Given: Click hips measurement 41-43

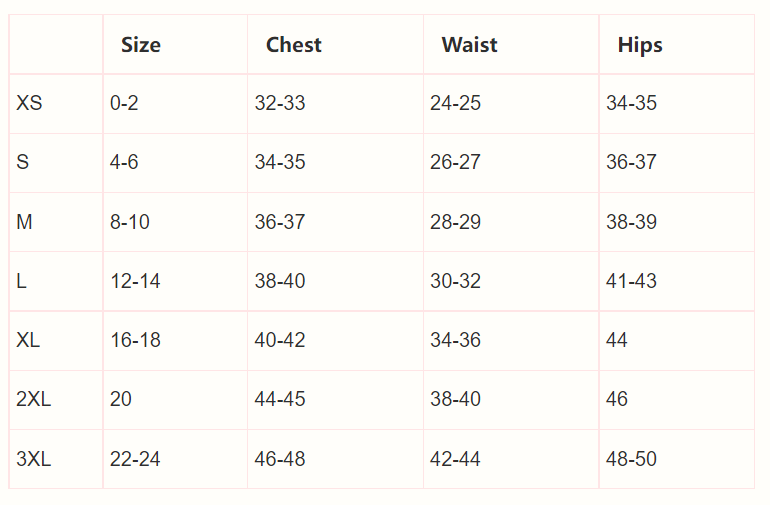Looking at the screenshot, I should tap(631, 281).
